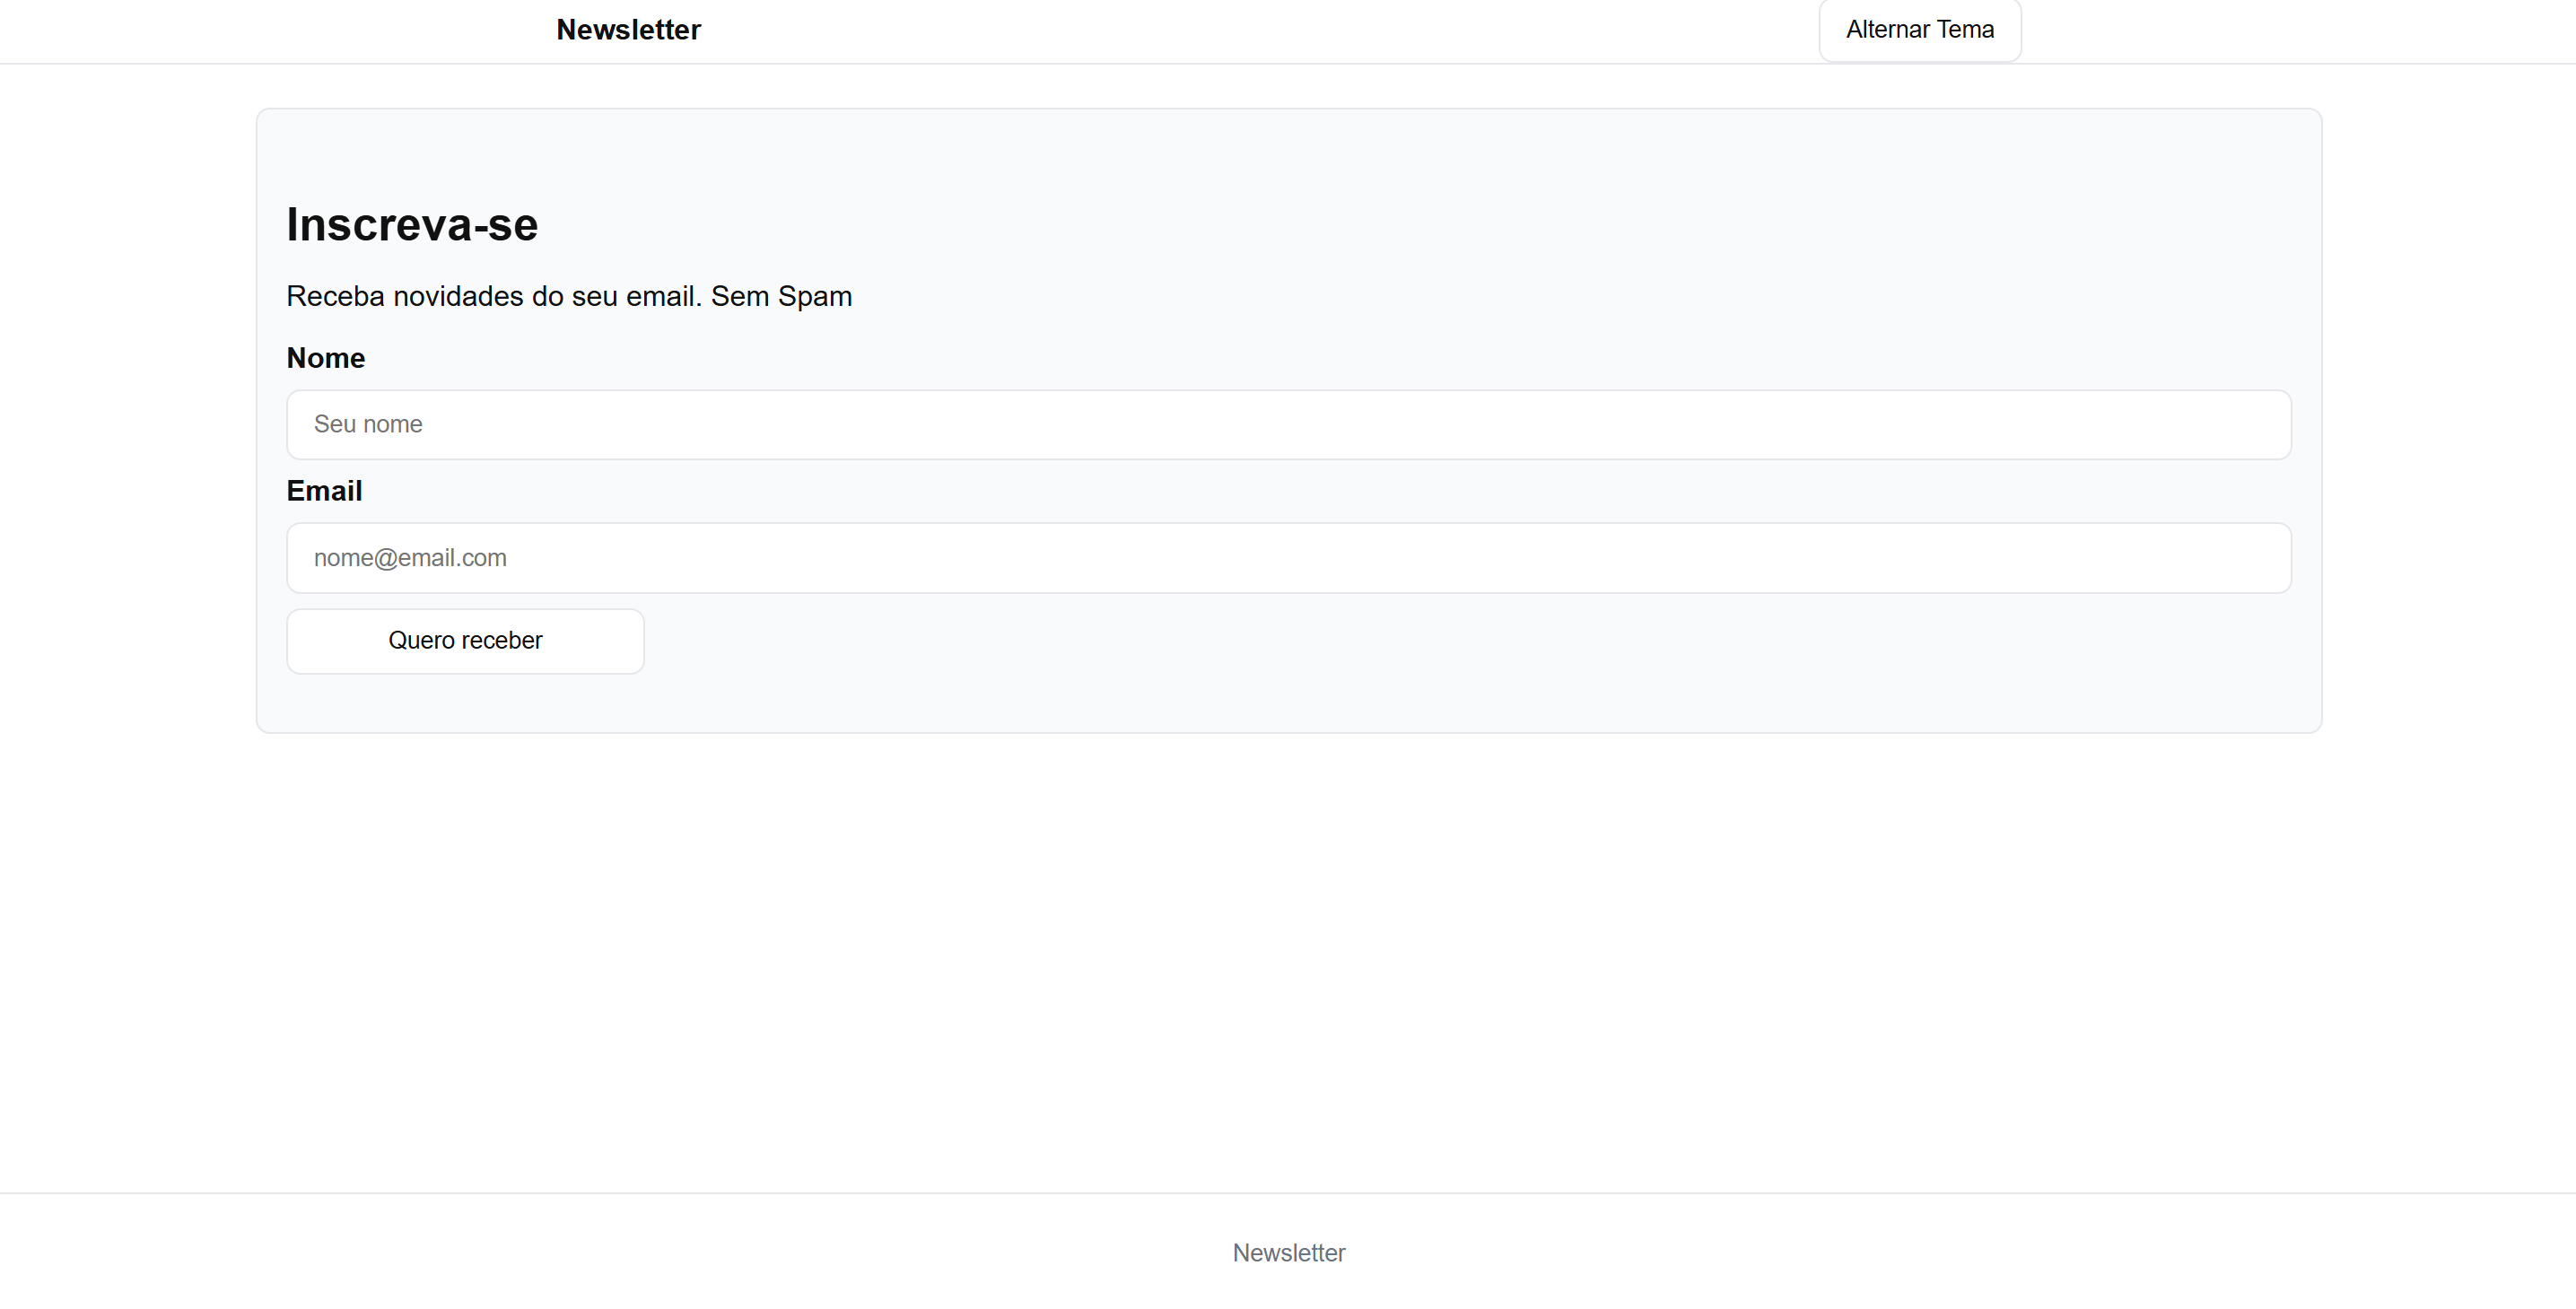Click the Nome field label
The height and width of the screenshot is (1309, 2576).
[x=325, y=358]
